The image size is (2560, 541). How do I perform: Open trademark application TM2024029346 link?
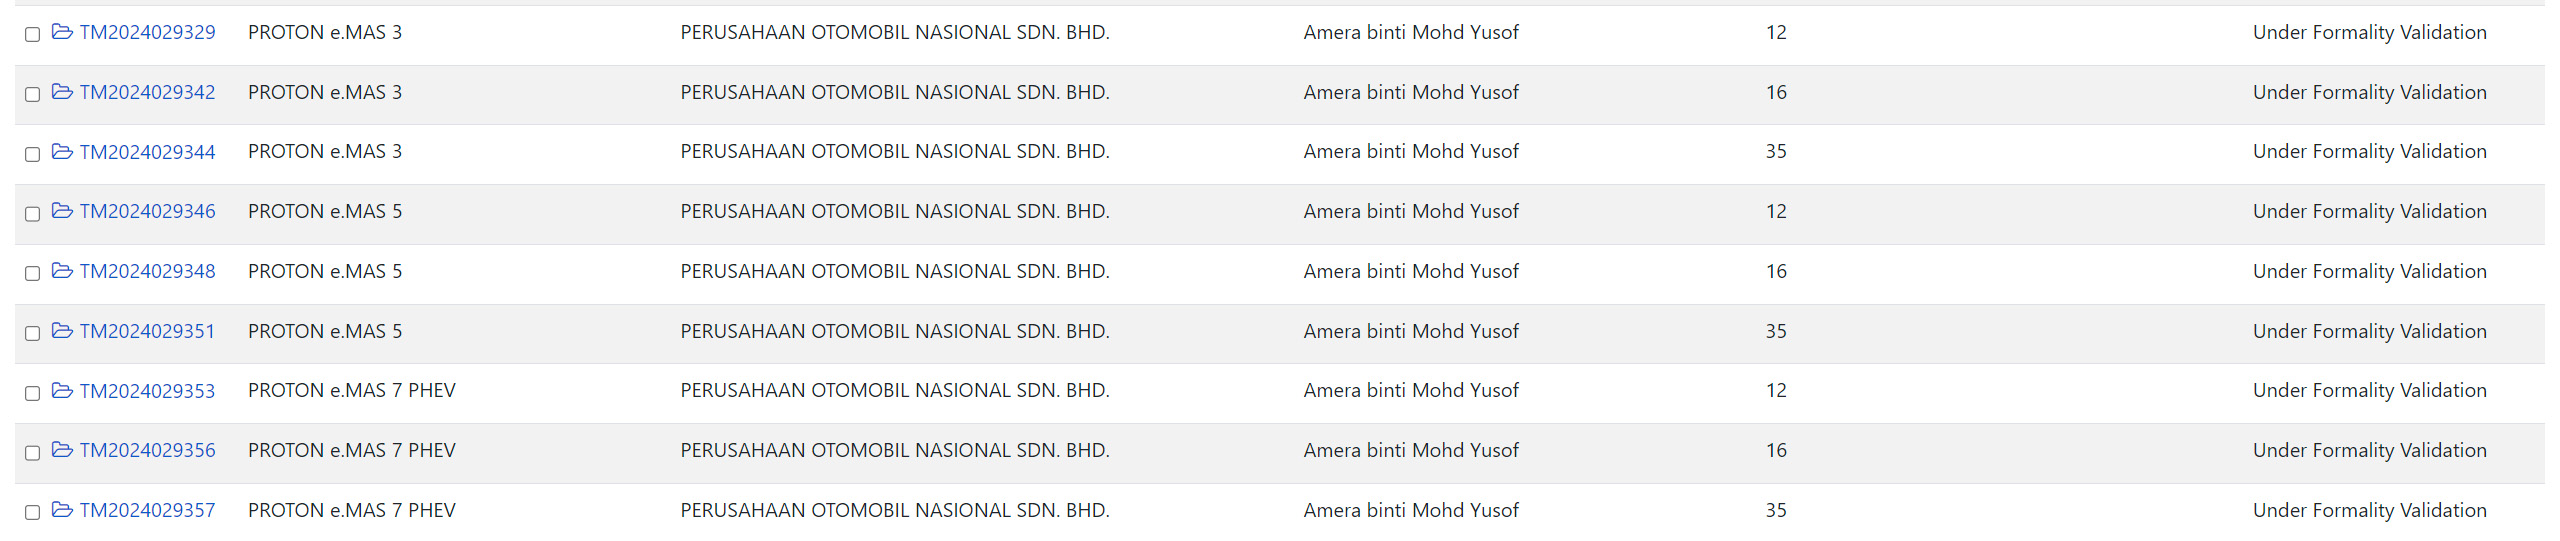coord(147,211)
